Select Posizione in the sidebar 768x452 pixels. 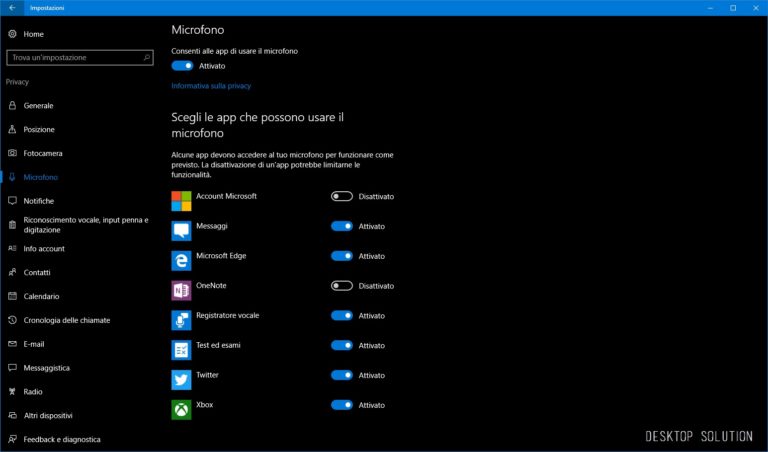pos(39,129)
